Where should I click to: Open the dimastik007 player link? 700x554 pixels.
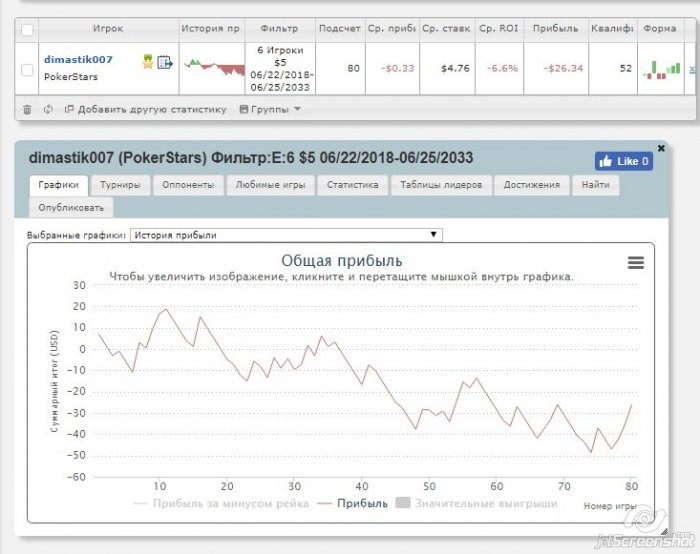click(78, 59)
